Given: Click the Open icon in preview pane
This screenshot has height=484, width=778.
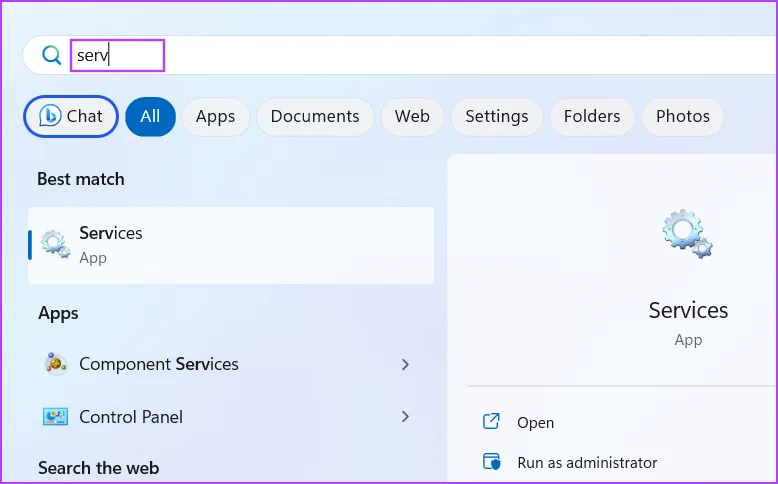Looking at the screenshot, I should (x=491, y=421).
